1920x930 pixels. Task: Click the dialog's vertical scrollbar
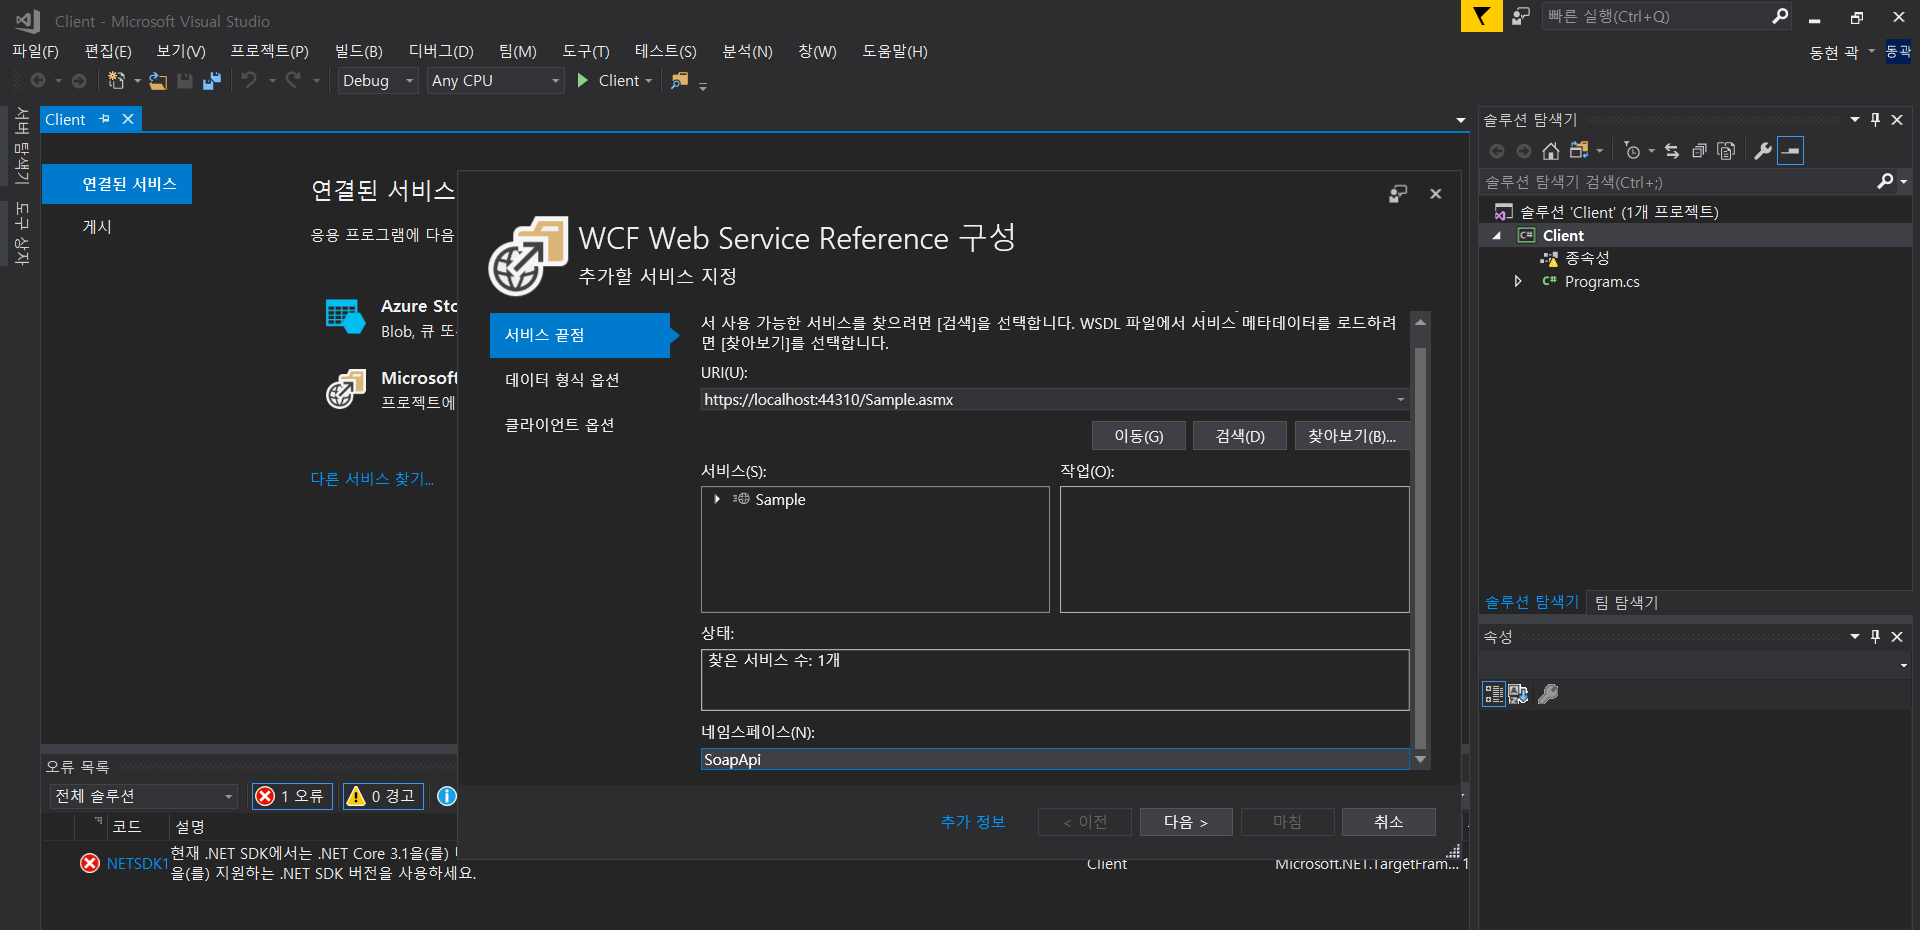point(1420,547)
